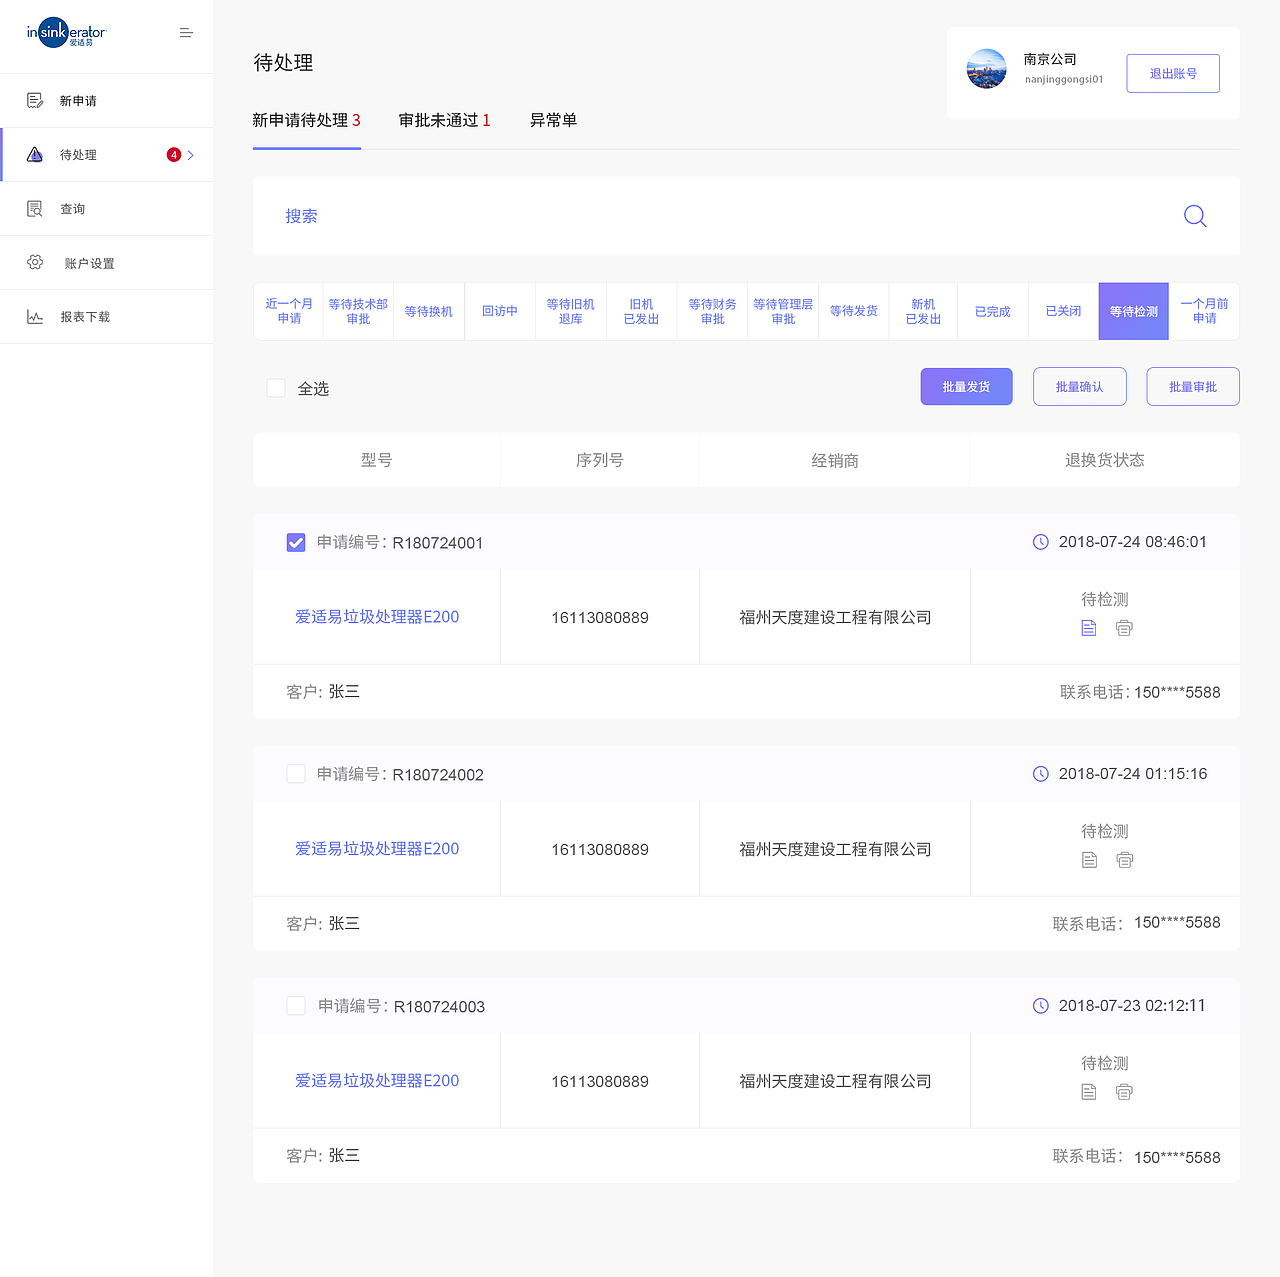Select the 已完成 filter chip

tap(992, 311)
